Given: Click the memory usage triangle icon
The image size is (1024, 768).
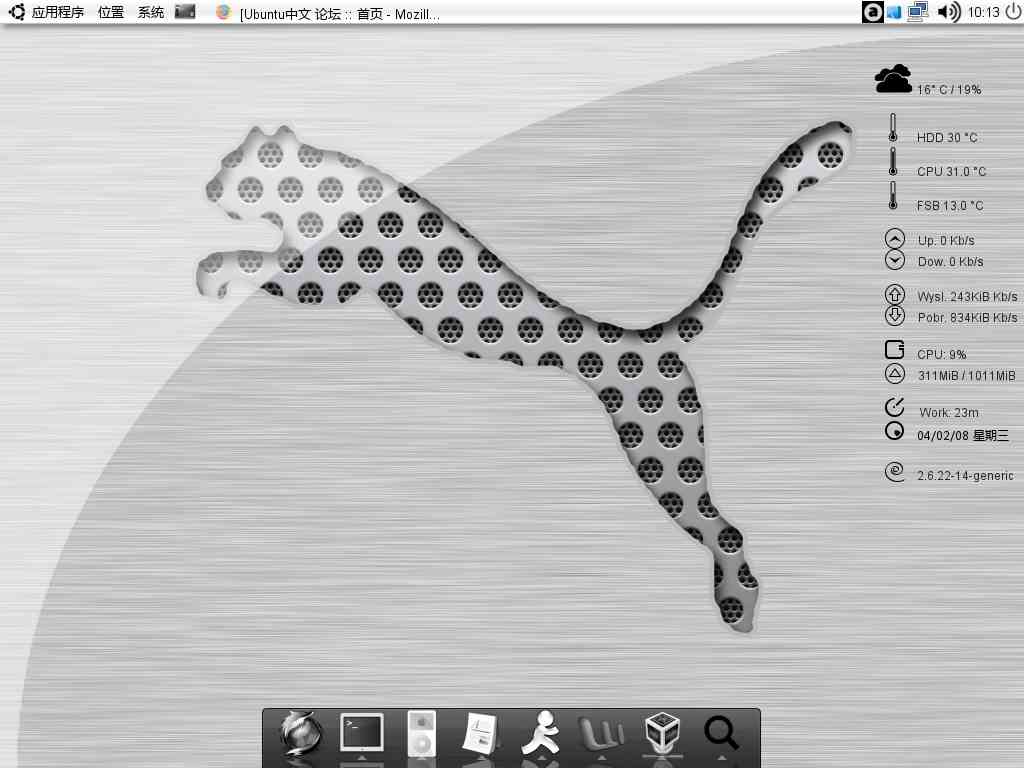Looking at the screenshot, I should pyautogui.click(x=895, y=374).
